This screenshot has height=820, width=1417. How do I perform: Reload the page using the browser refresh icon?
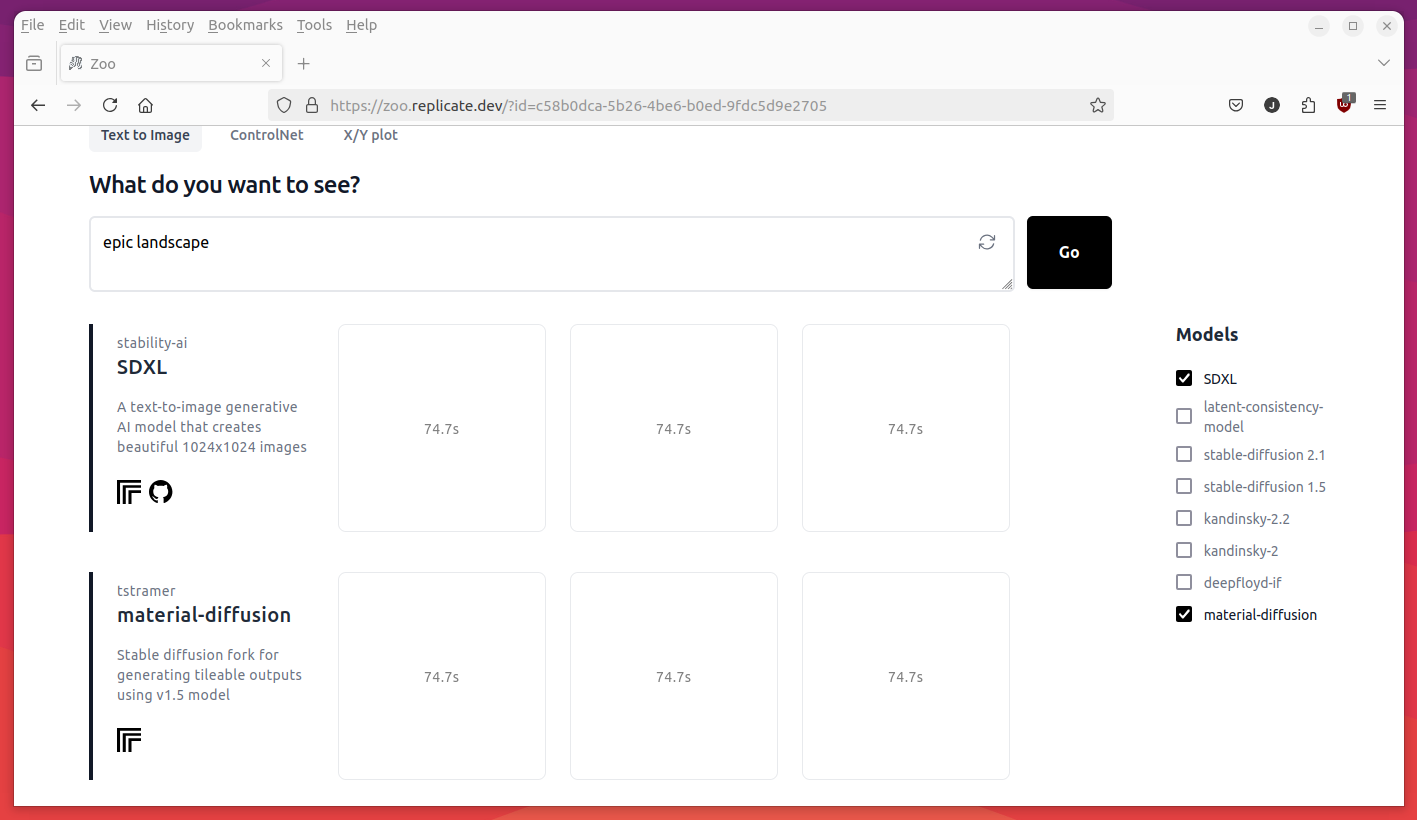(x=110, y=105)
